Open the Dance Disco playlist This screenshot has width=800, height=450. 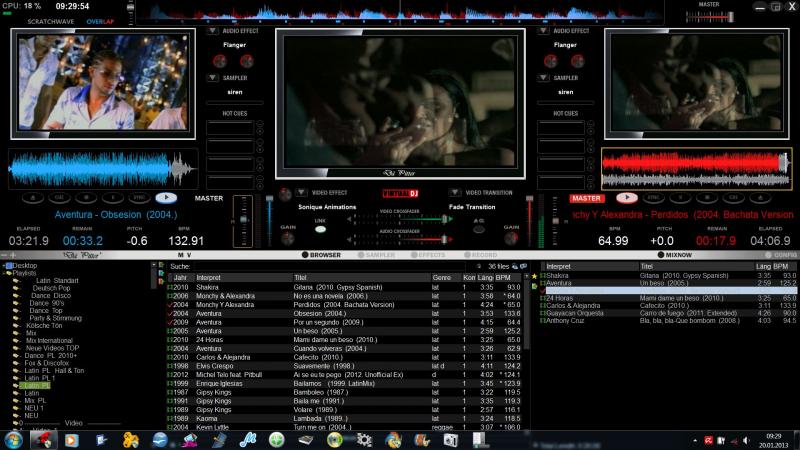pos(51,295)
